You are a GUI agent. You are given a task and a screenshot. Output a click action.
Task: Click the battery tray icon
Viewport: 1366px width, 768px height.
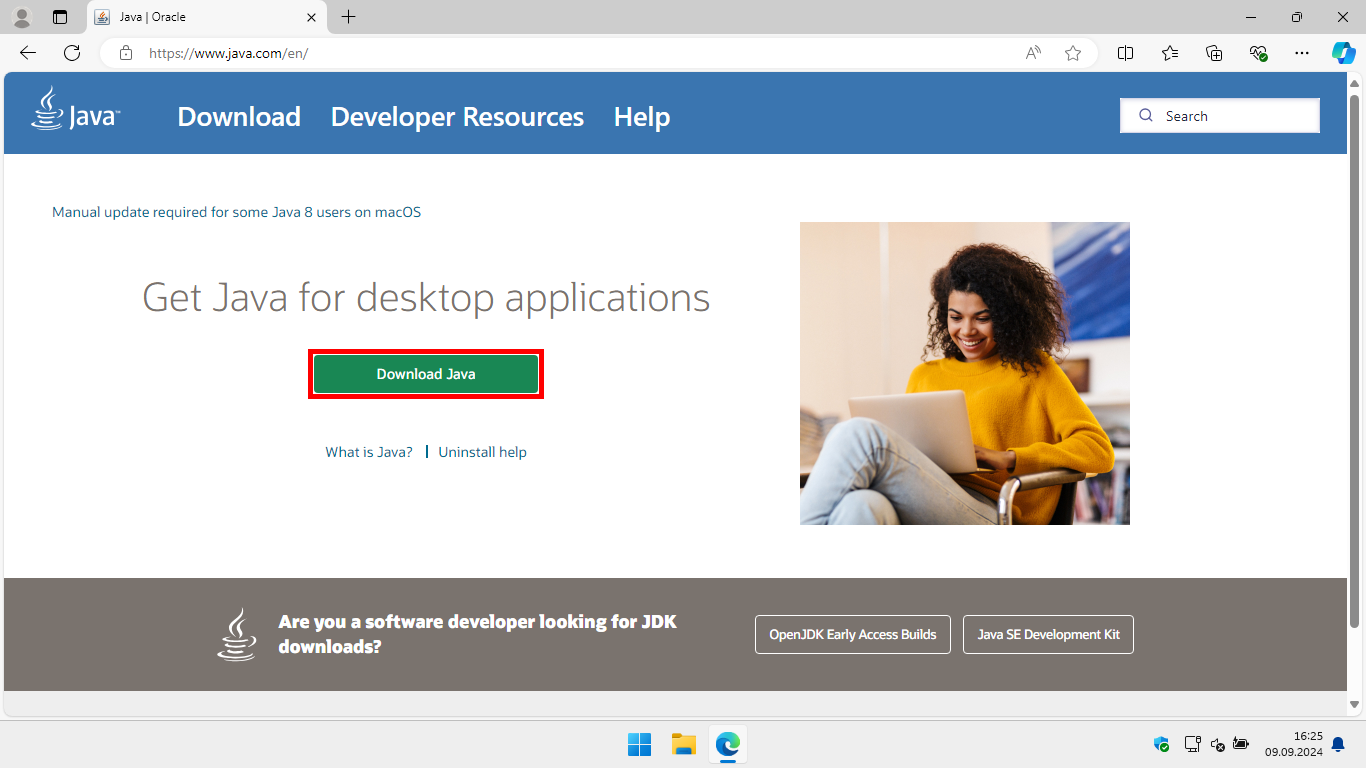pos(1241,744)
